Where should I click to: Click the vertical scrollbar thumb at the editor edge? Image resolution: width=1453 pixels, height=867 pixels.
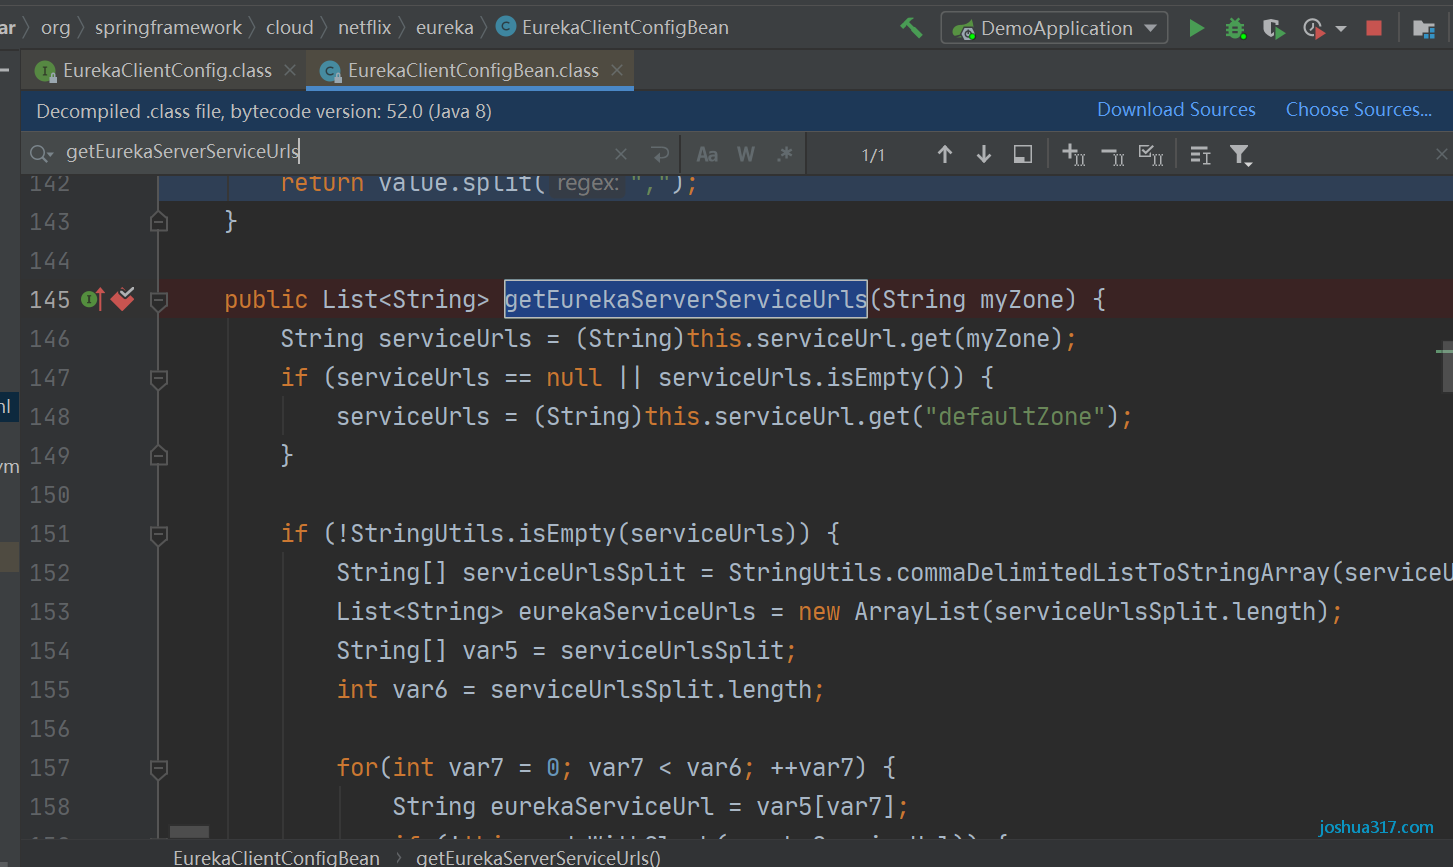point(1446,367)
